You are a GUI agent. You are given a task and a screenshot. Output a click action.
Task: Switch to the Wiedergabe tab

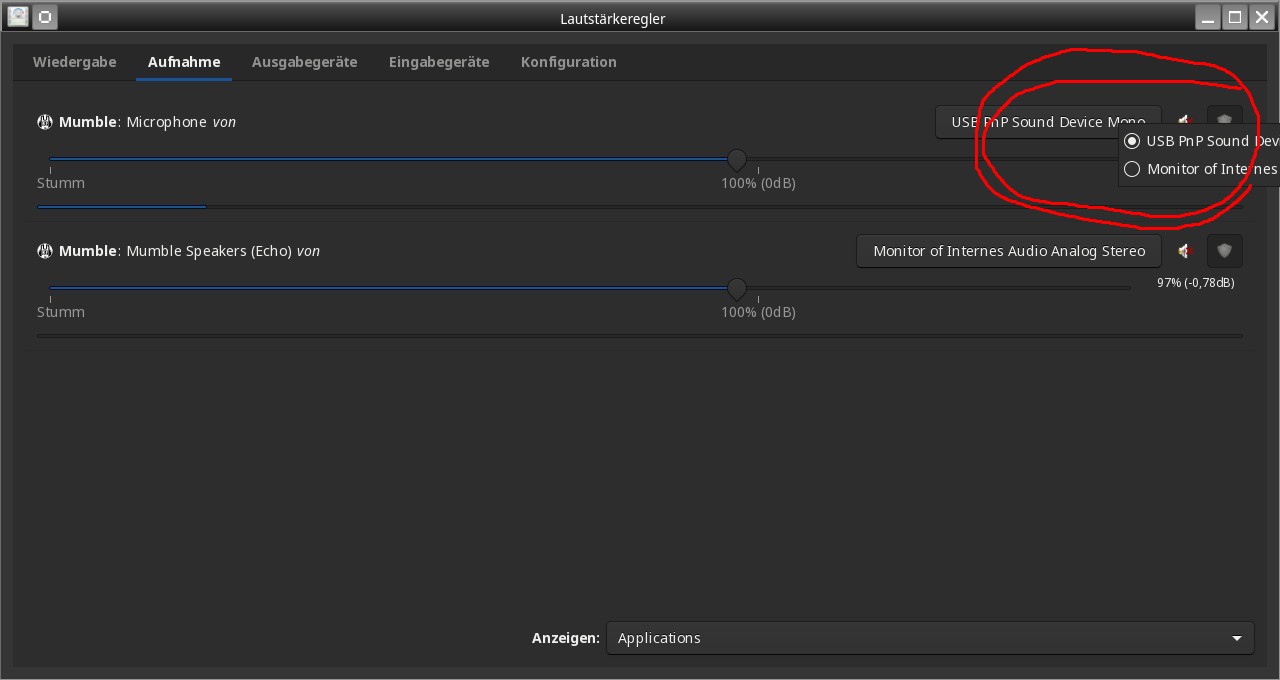click(74, 62)
